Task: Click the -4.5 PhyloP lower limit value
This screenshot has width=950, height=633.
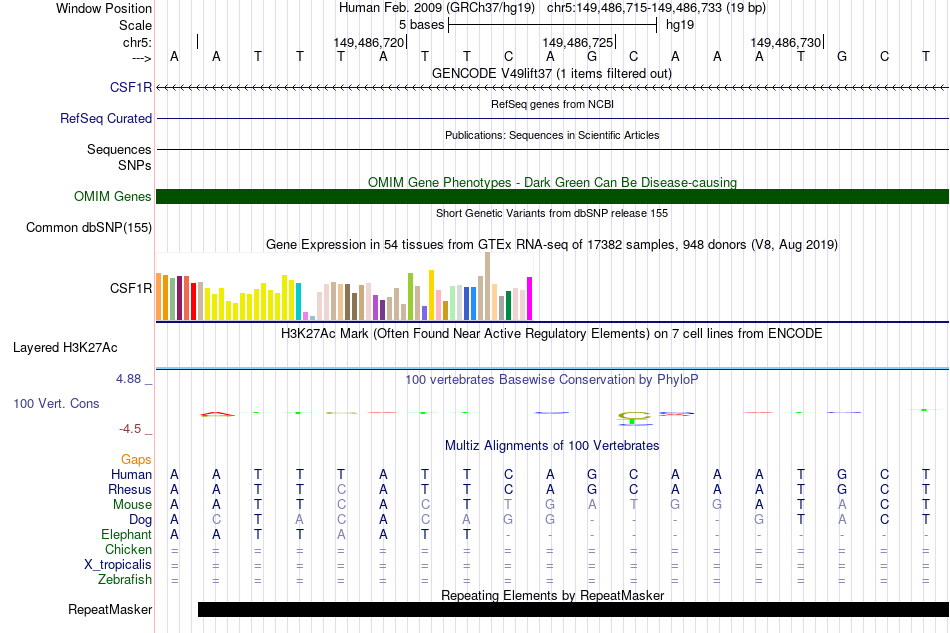Action: pos(130,429)
